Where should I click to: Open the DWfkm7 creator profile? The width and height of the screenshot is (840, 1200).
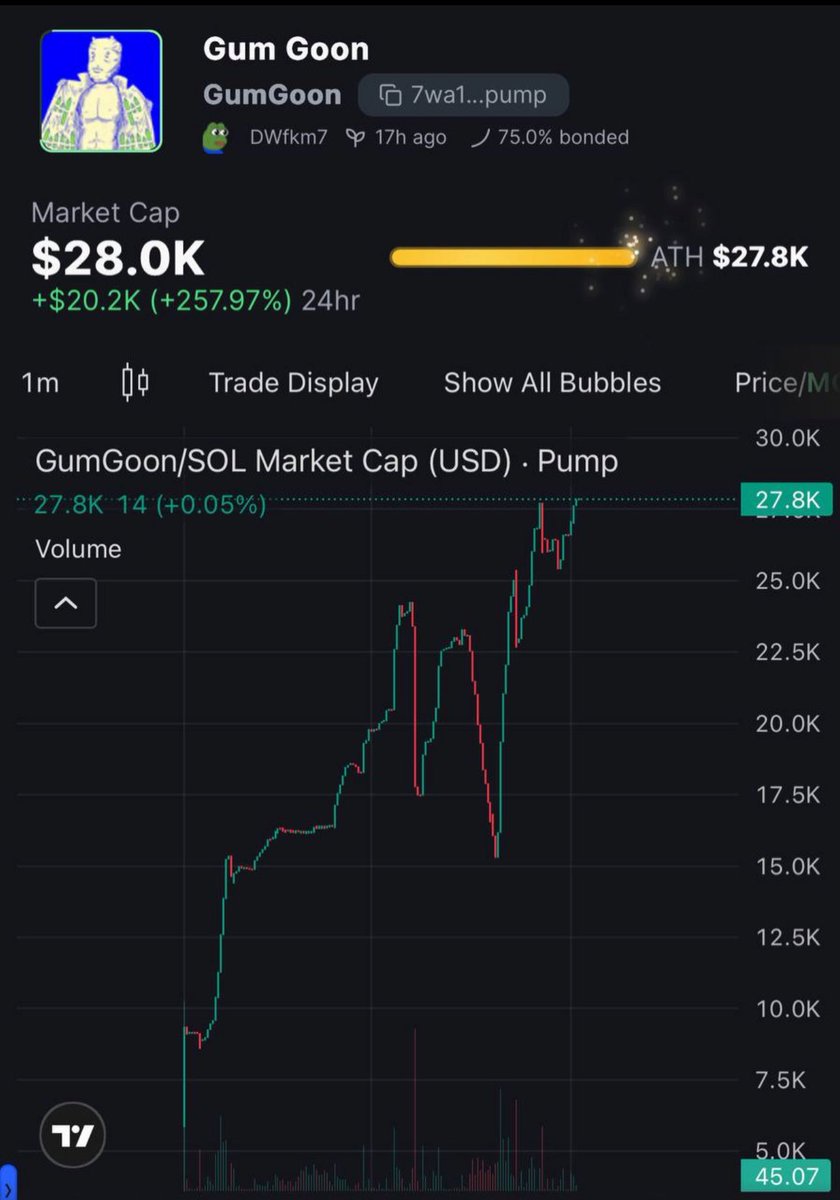[289, 137]
